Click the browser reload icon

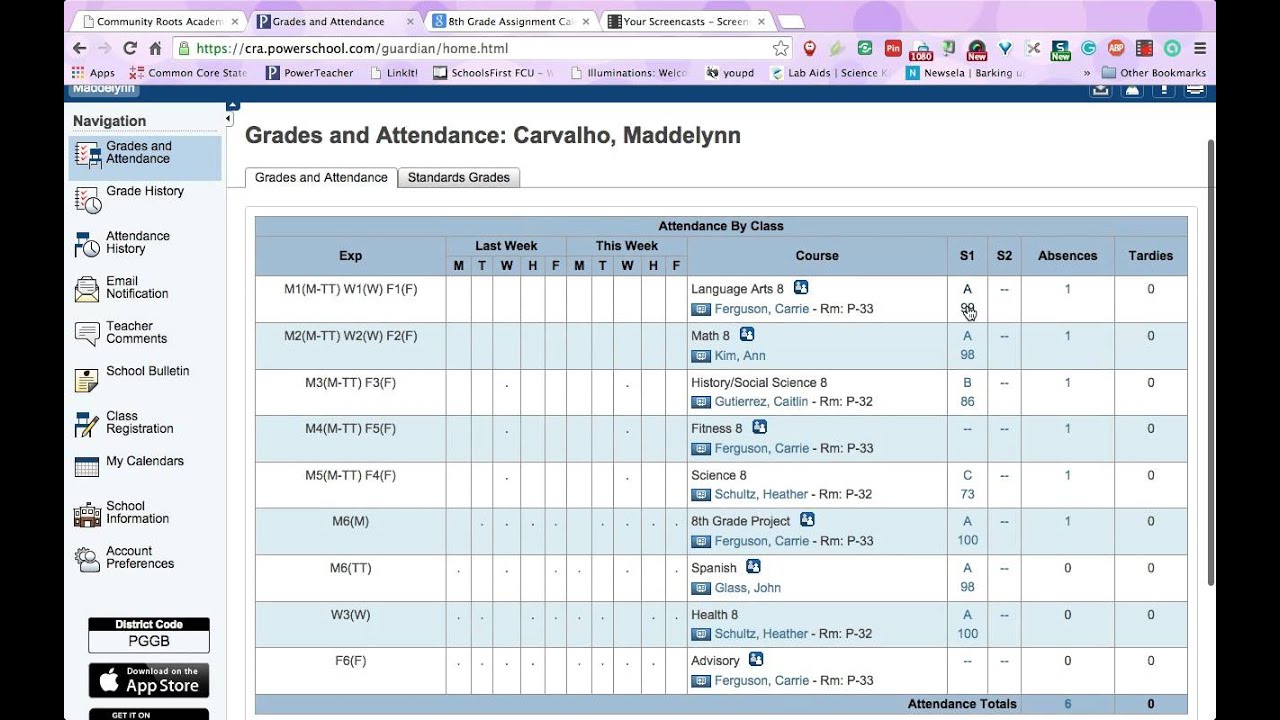click(130, 48)
